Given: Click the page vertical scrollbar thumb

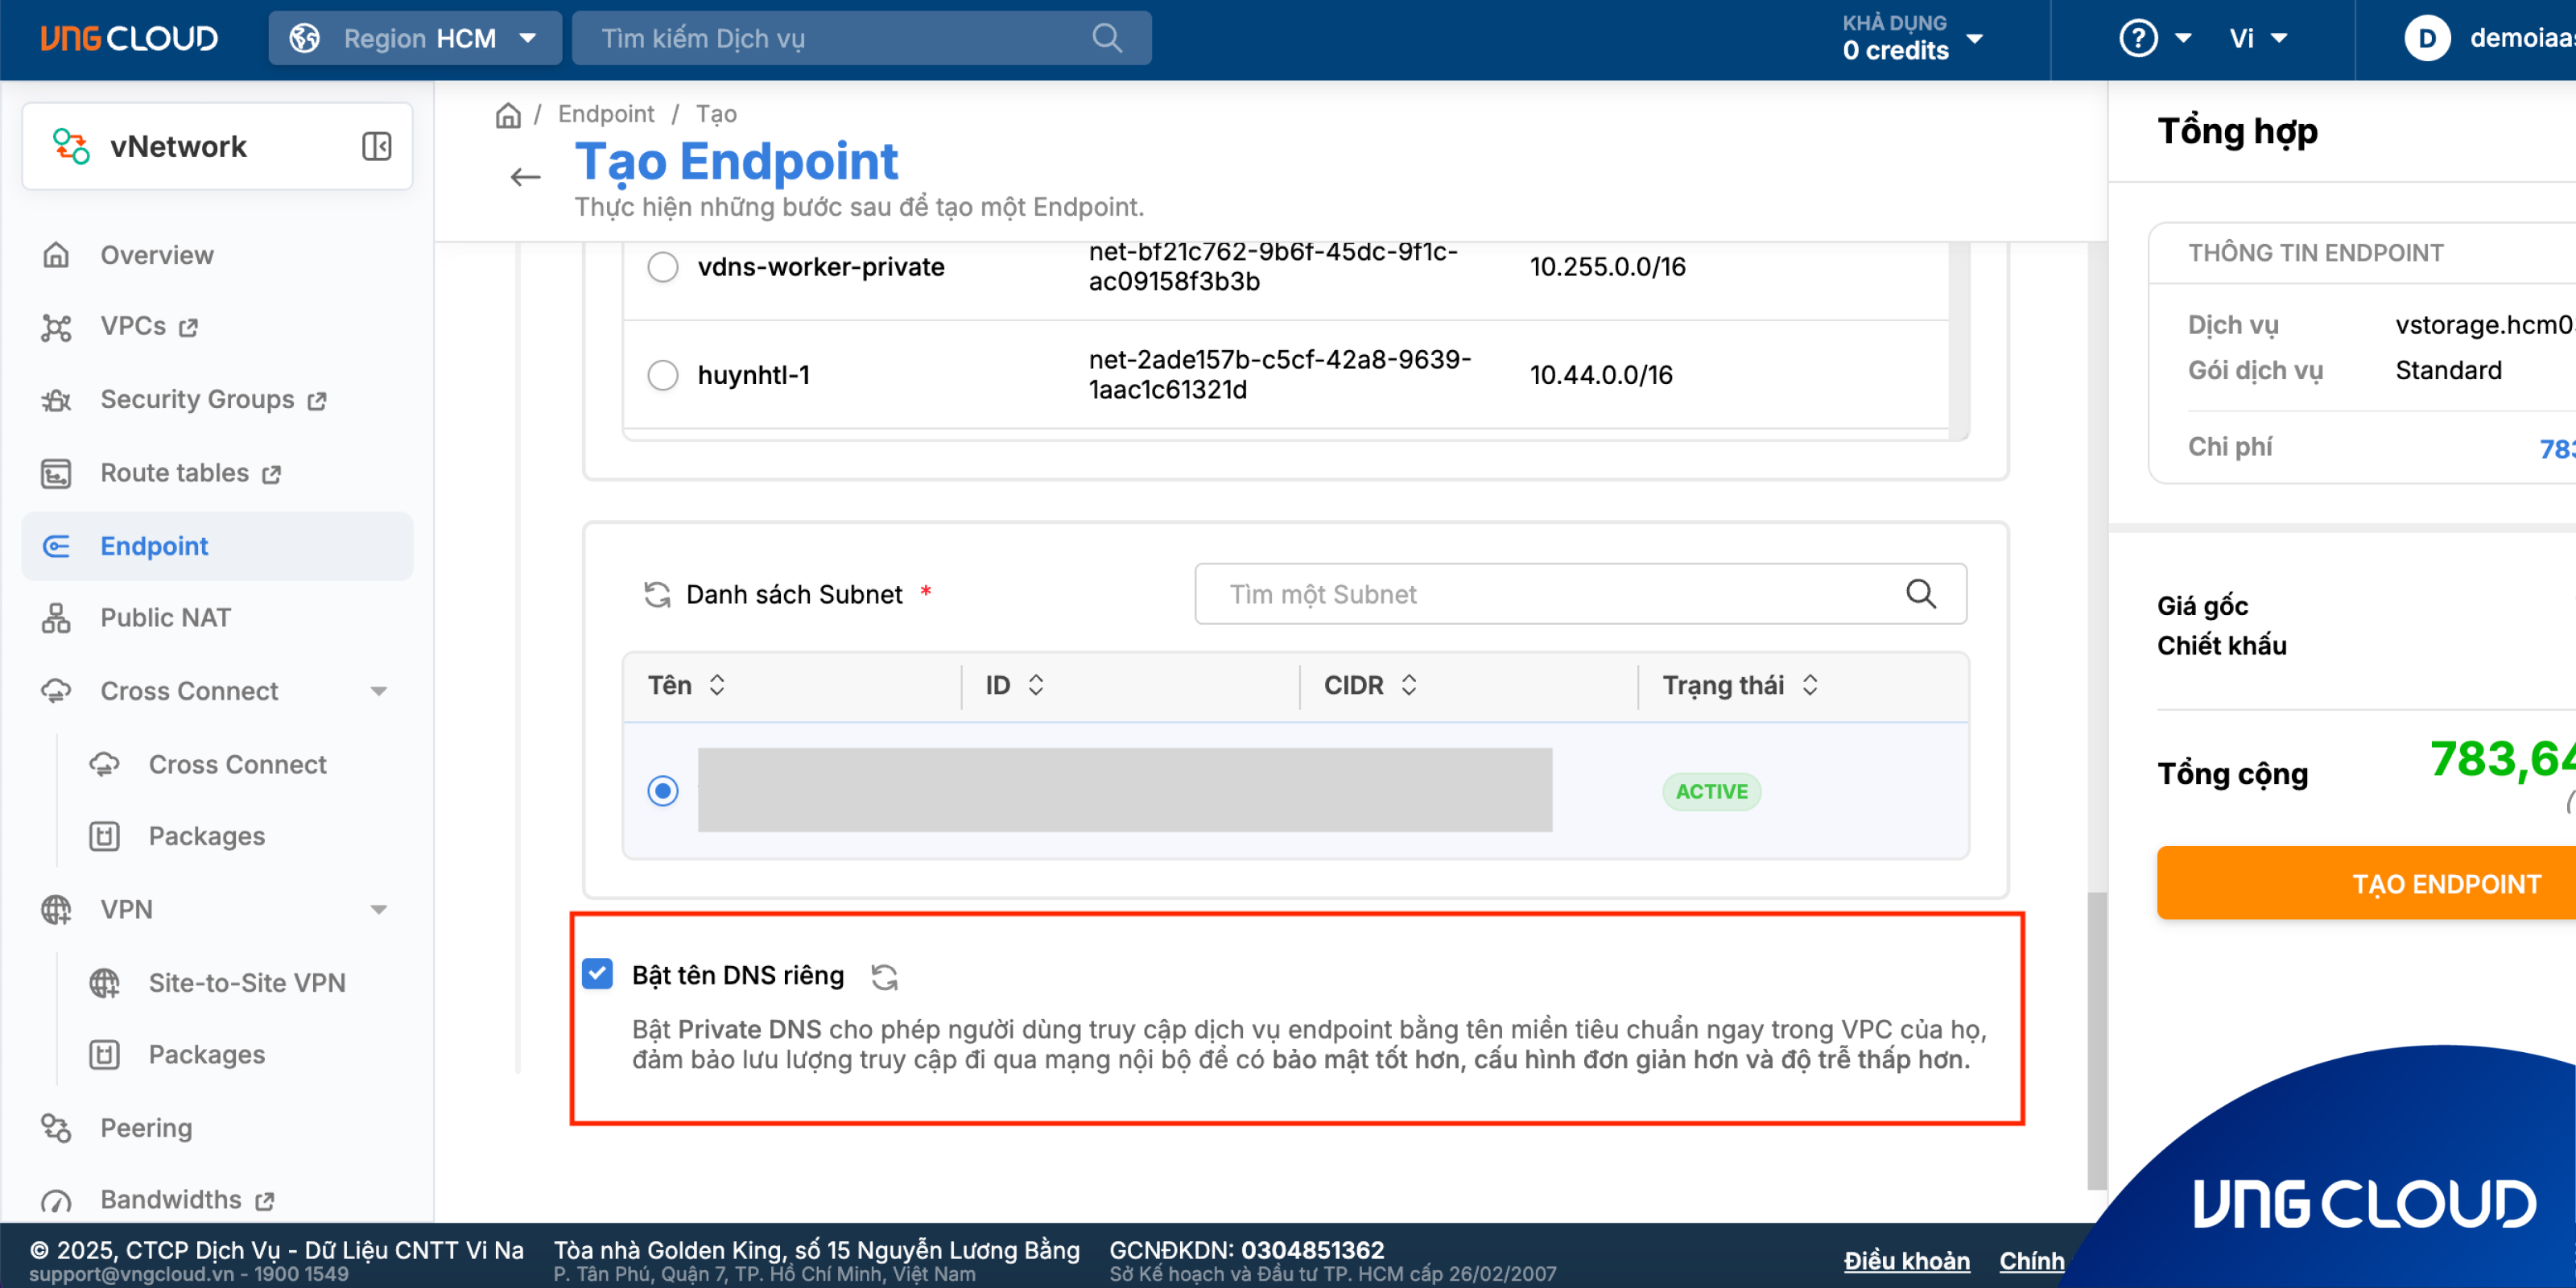Looking at the screenshot, I should pos(2096,1040).
